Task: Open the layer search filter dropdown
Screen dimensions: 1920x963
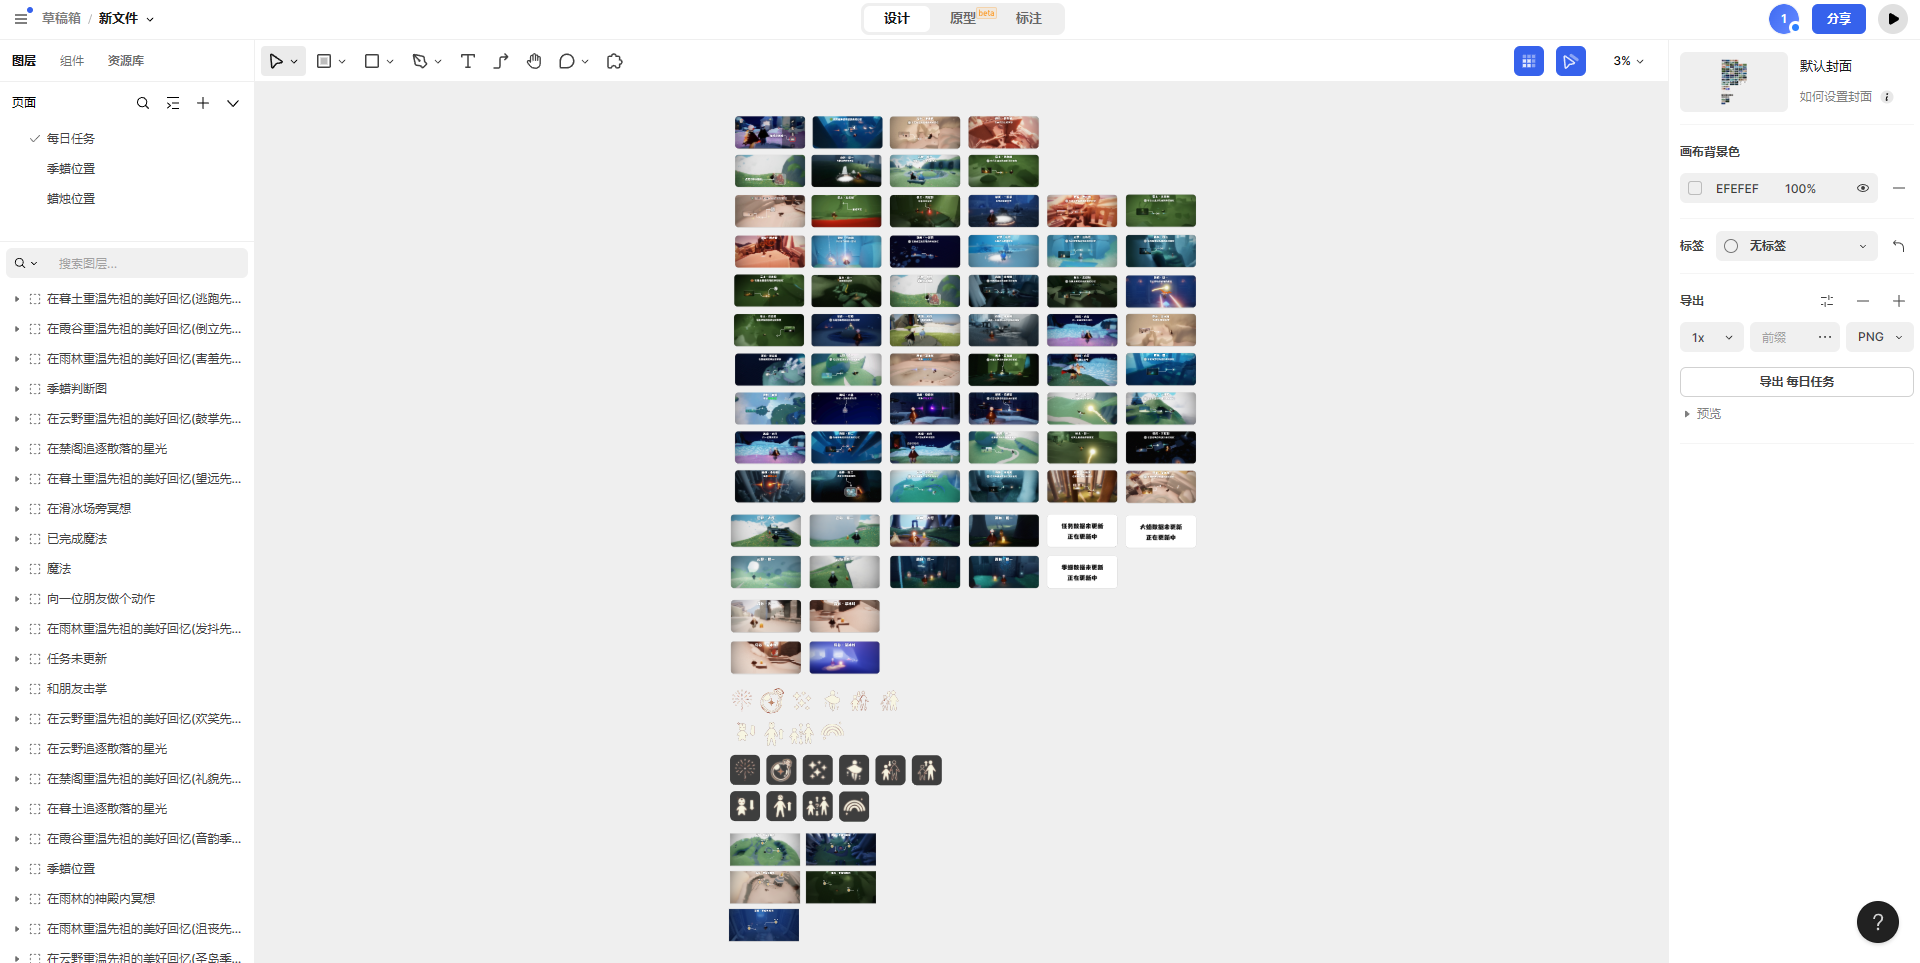Action: 26,263
